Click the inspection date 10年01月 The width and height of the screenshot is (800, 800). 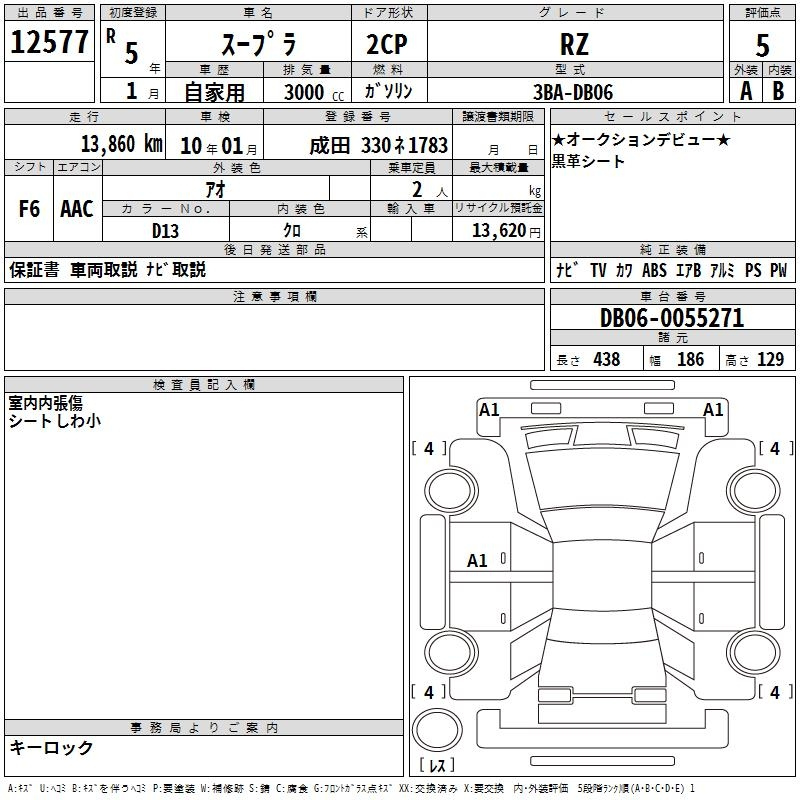pyautogui.click(x=219, y=146)
